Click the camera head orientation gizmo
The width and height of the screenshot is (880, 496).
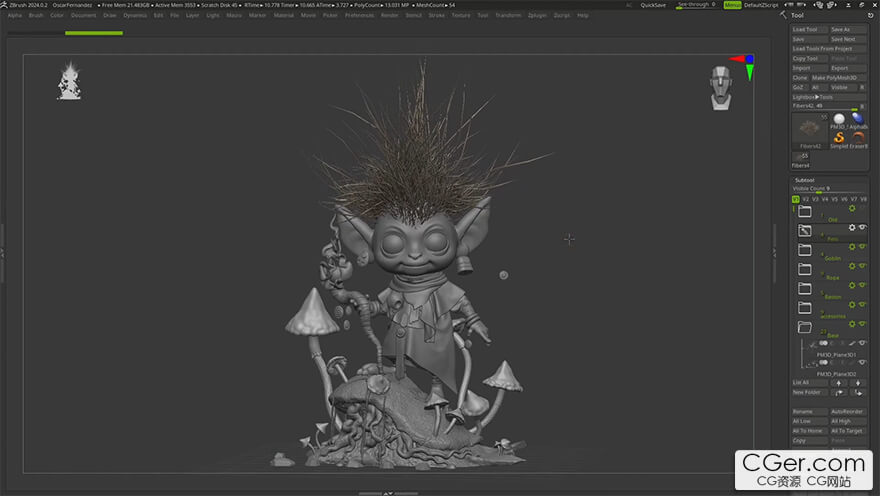tap(721, 88)
